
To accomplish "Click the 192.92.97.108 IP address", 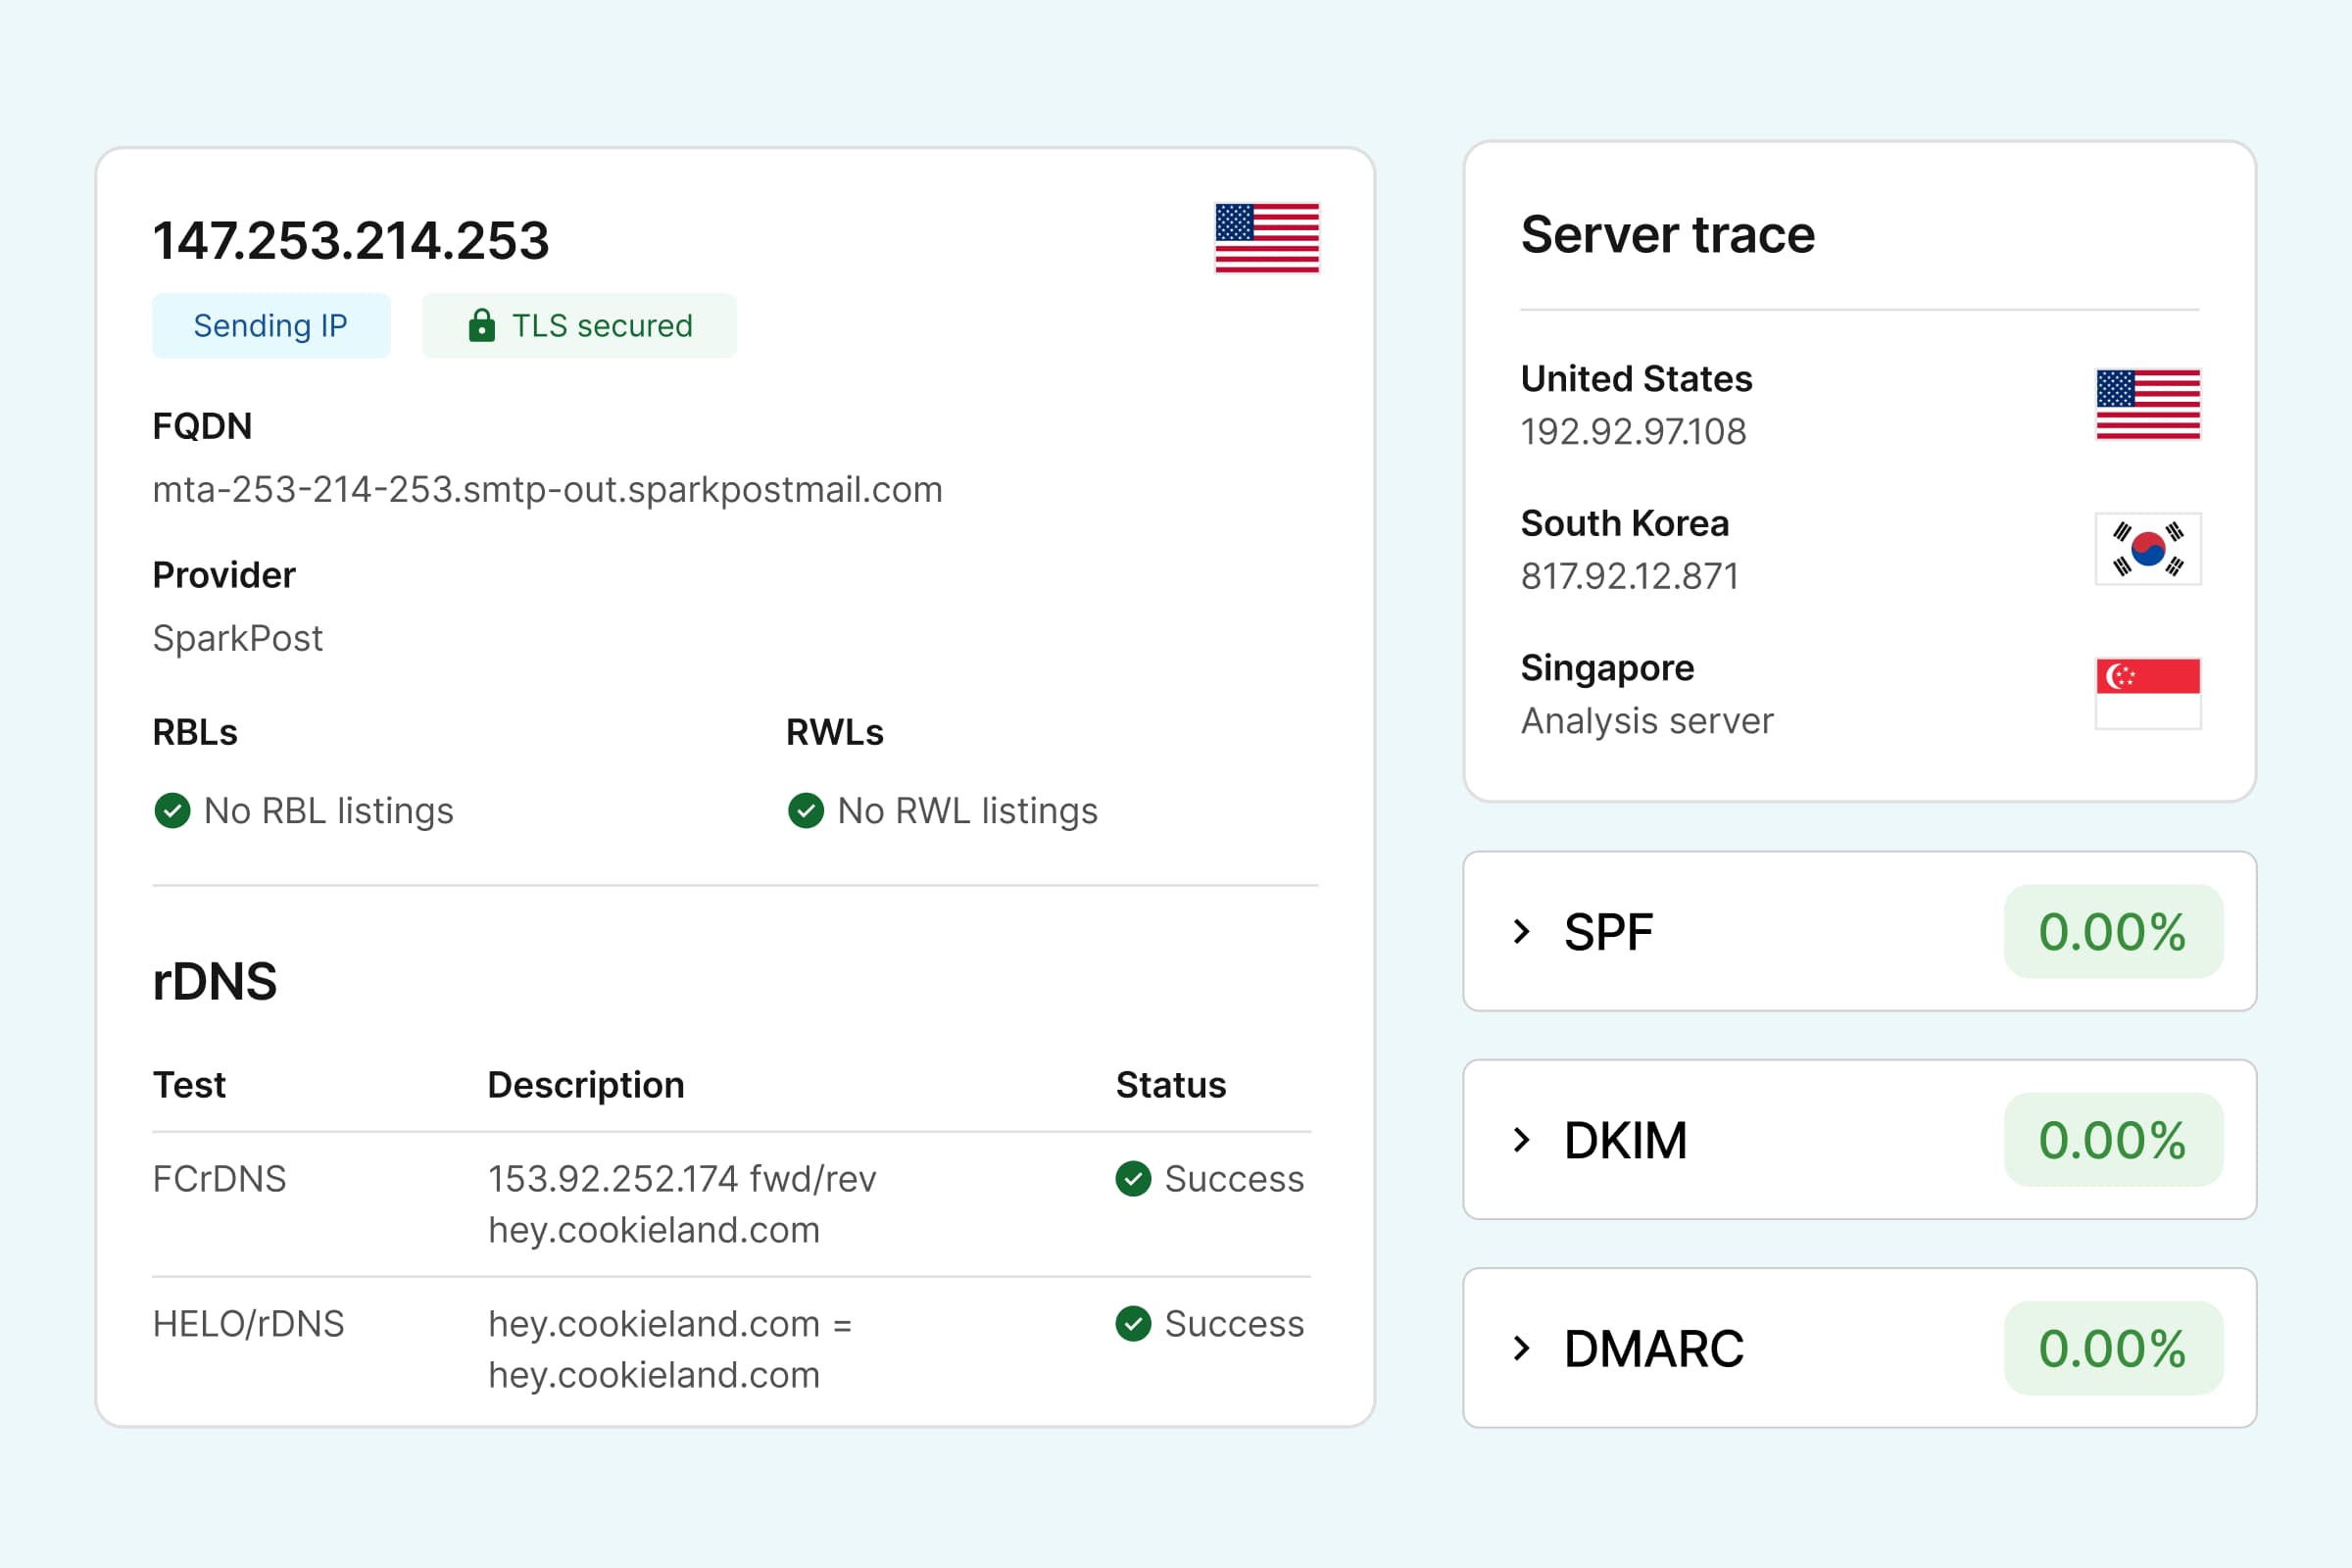I will point(1633,432).
